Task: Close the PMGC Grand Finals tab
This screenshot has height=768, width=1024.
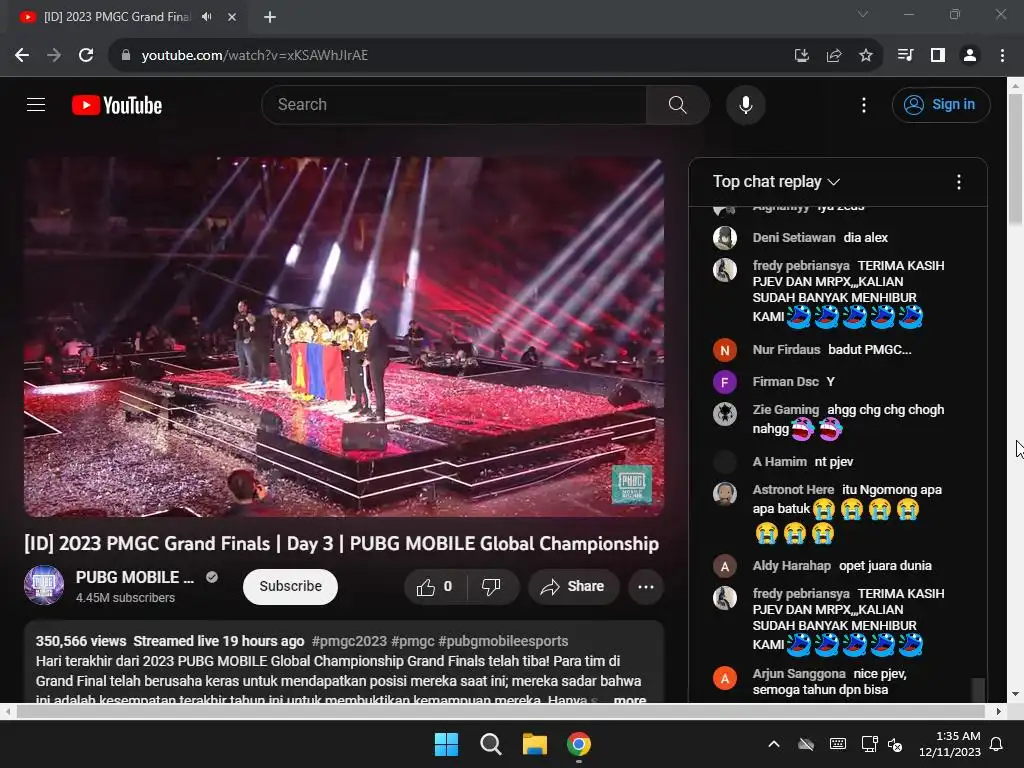Action: (x=232, y=17)
